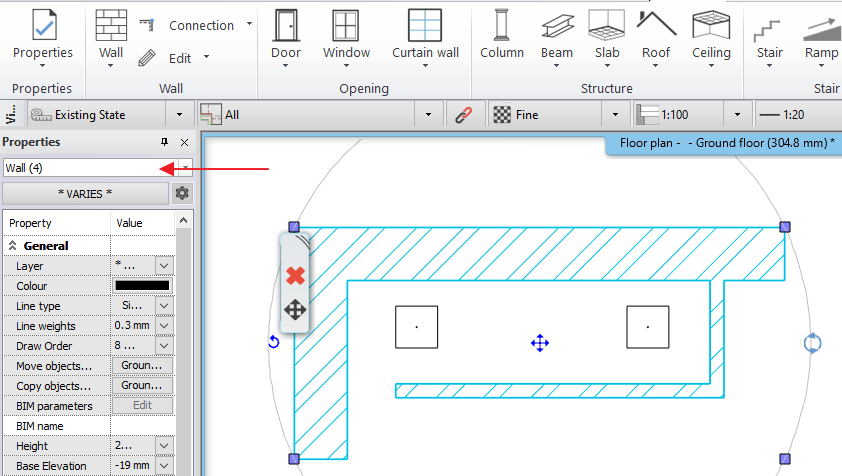Click the blue move handle in center
The width and height of the screenshot is (842, 476).
click(x=540, y=343)
